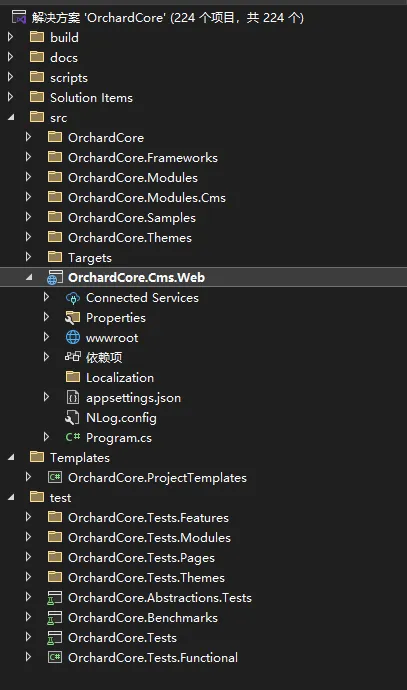The width and height of the screenshot is (407, 690).
Task: Click the solution icon beside 解决方案 'OrchardCore'
Action: [18, 18]
